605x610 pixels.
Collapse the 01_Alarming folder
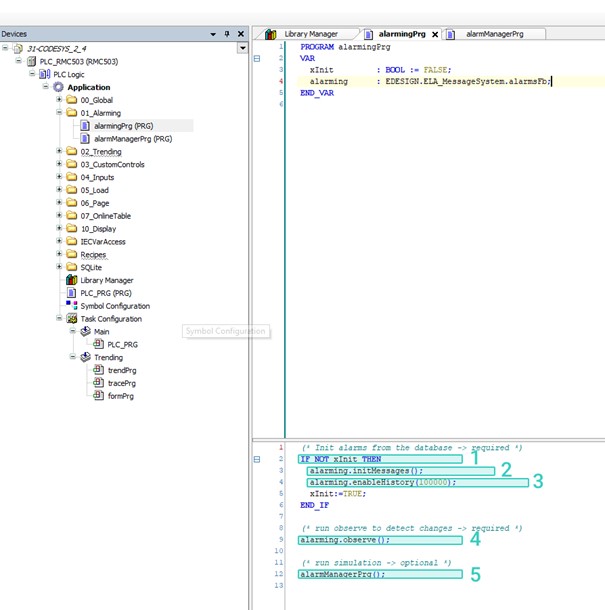59,113
